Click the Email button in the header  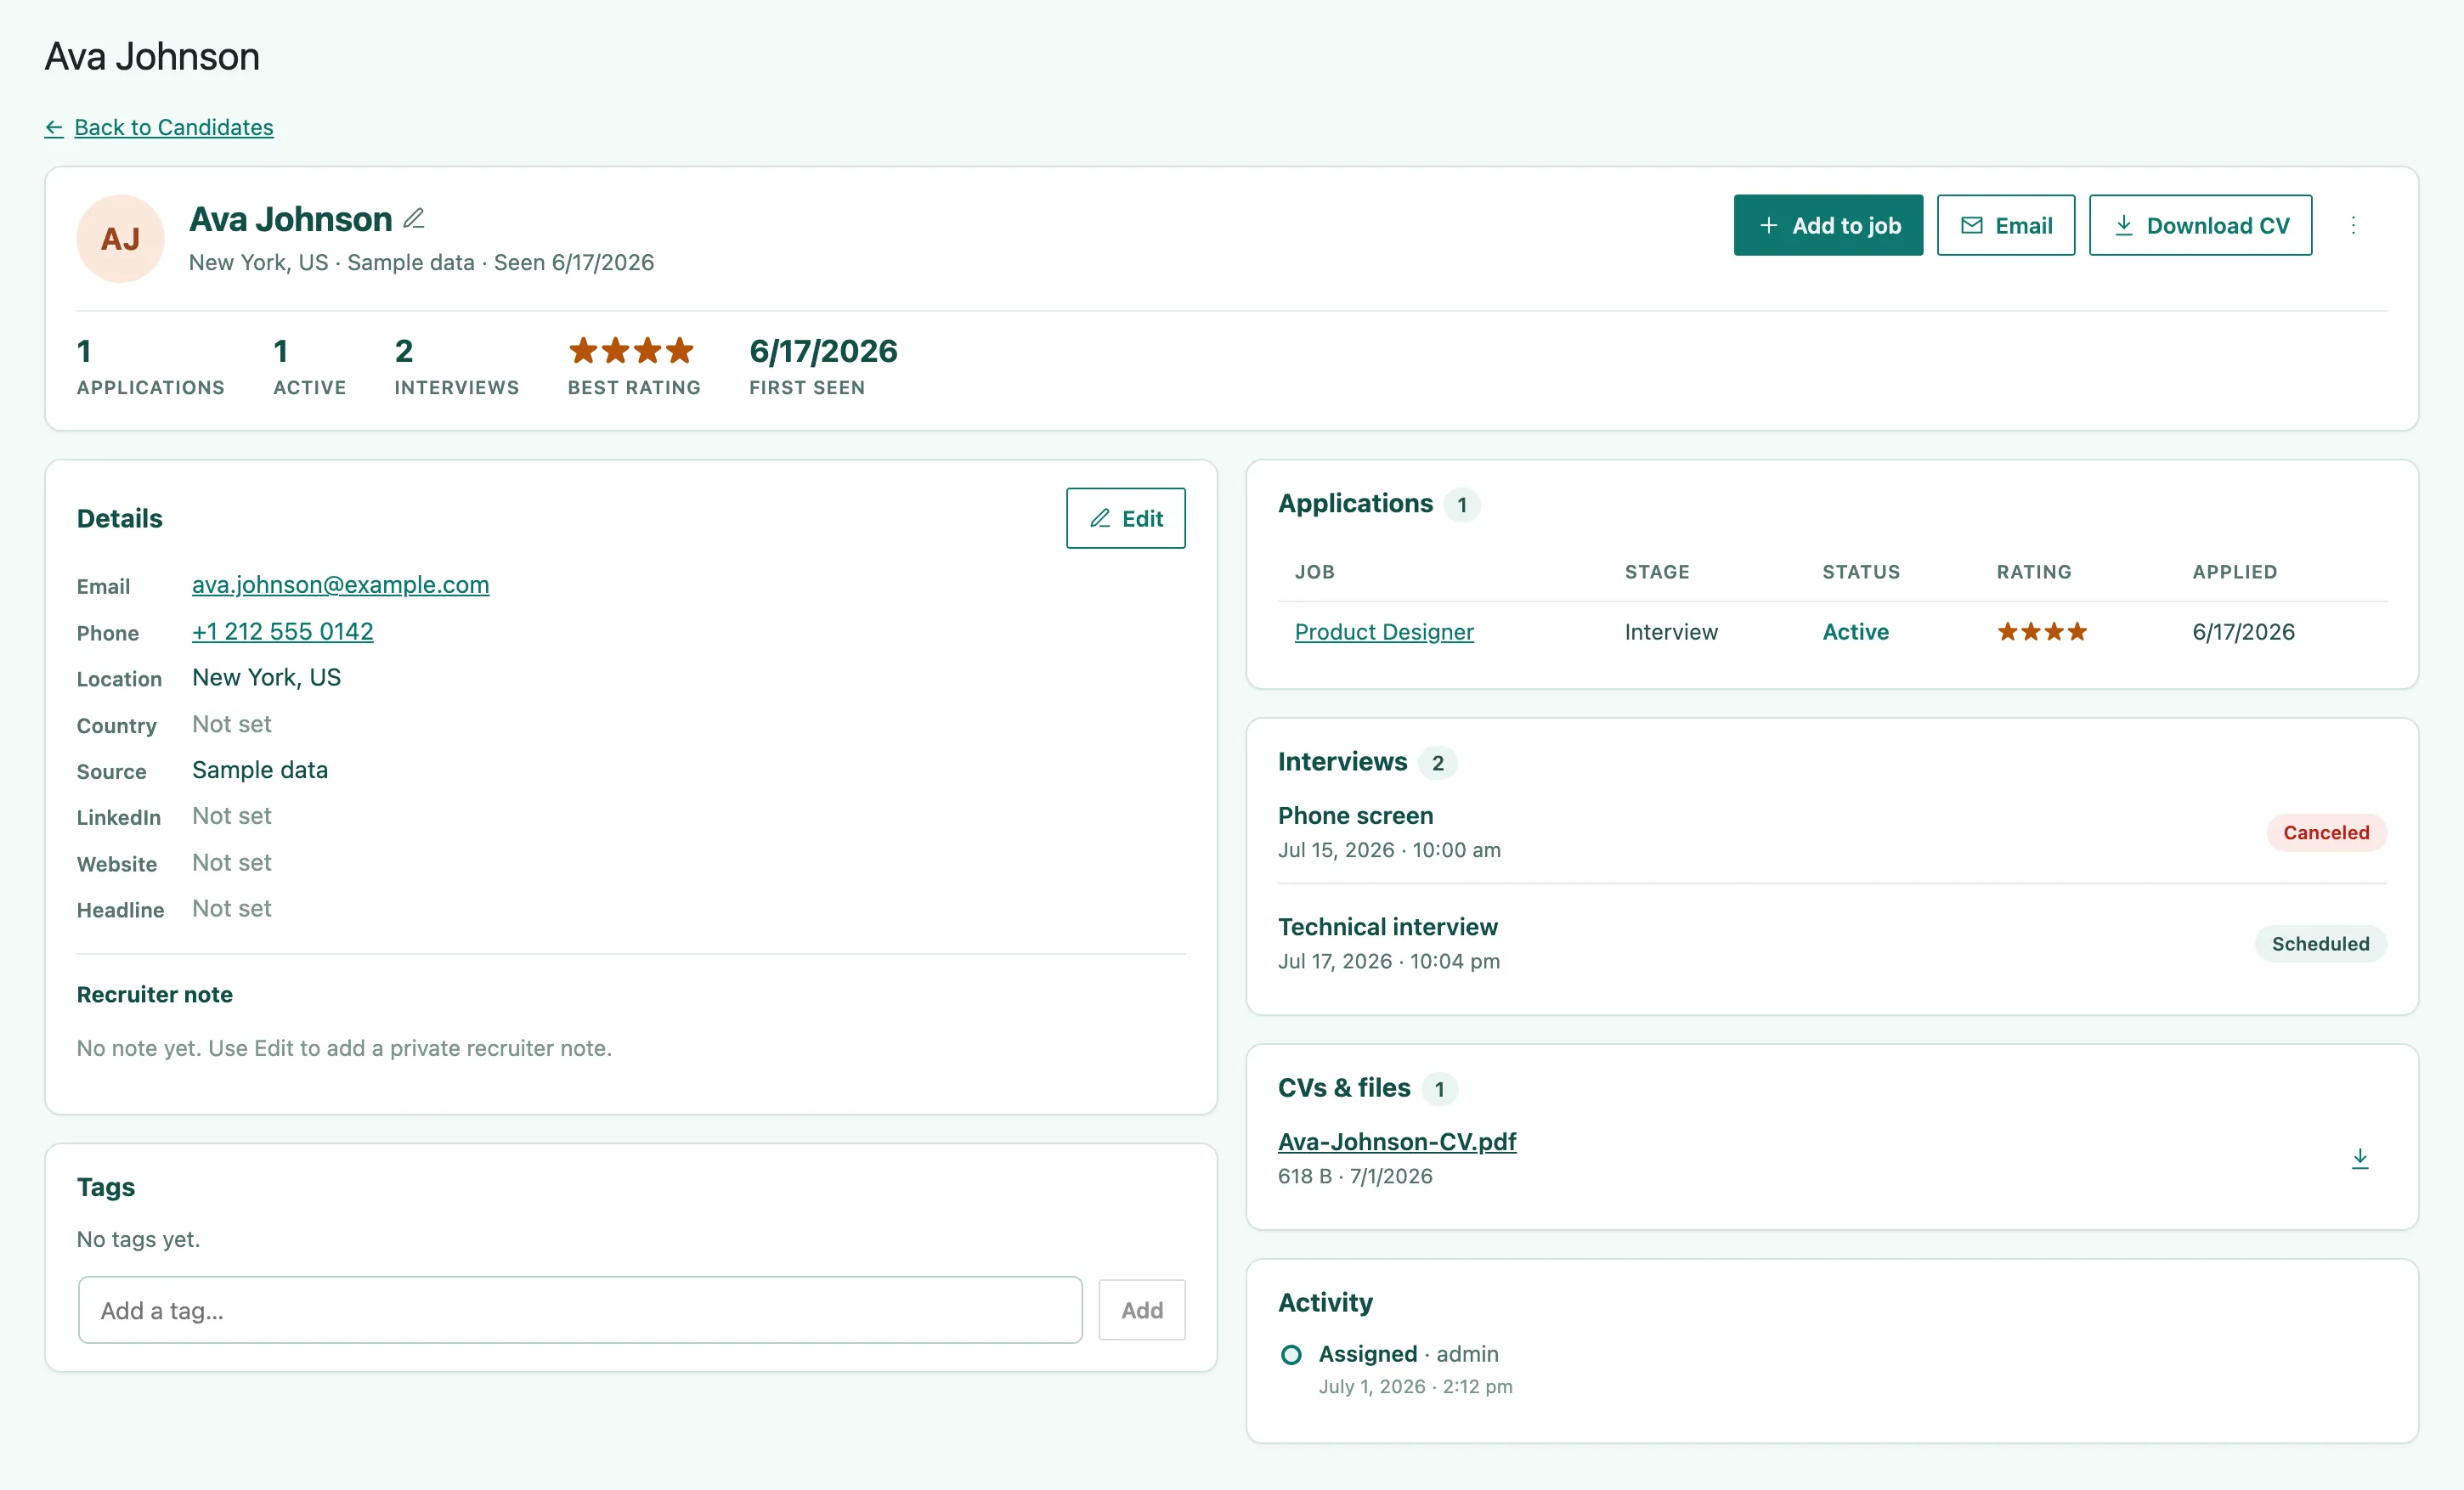click(x=2006, y=225)
